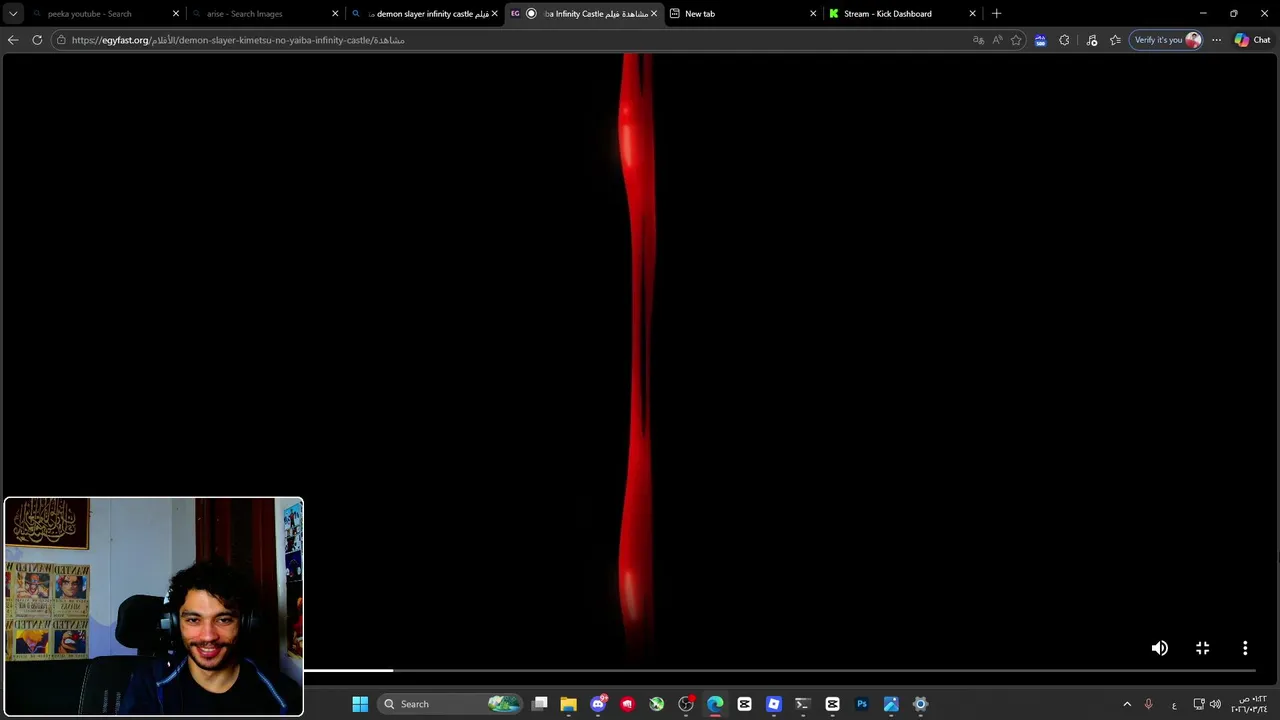Open the Photos app taskbar icon

pos(891,704)
